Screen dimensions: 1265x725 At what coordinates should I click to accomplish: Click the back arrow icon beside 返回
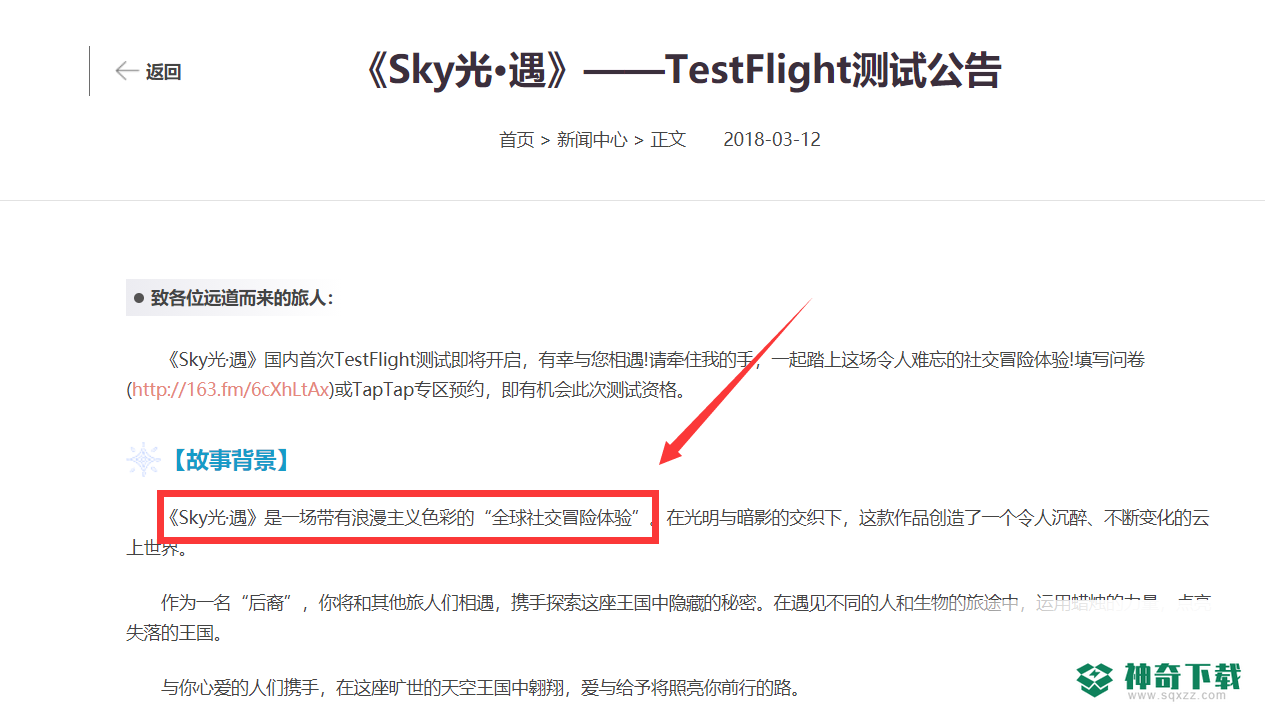click(x=126, y=71)
